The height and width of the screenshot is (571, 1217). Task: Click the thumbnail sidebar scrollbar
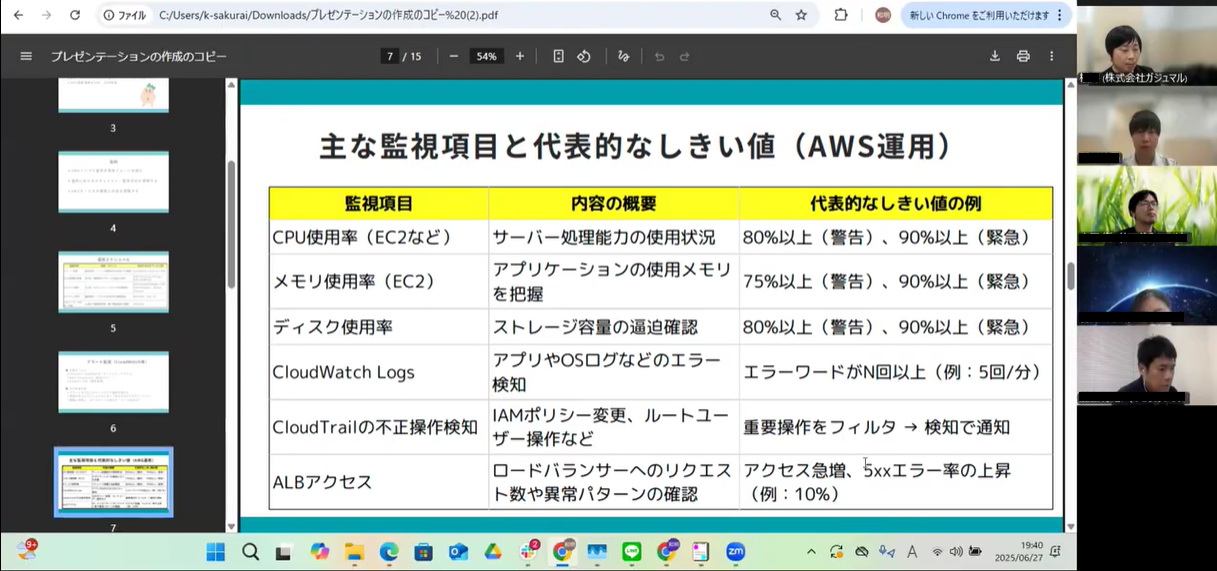(x=232, y=225)
